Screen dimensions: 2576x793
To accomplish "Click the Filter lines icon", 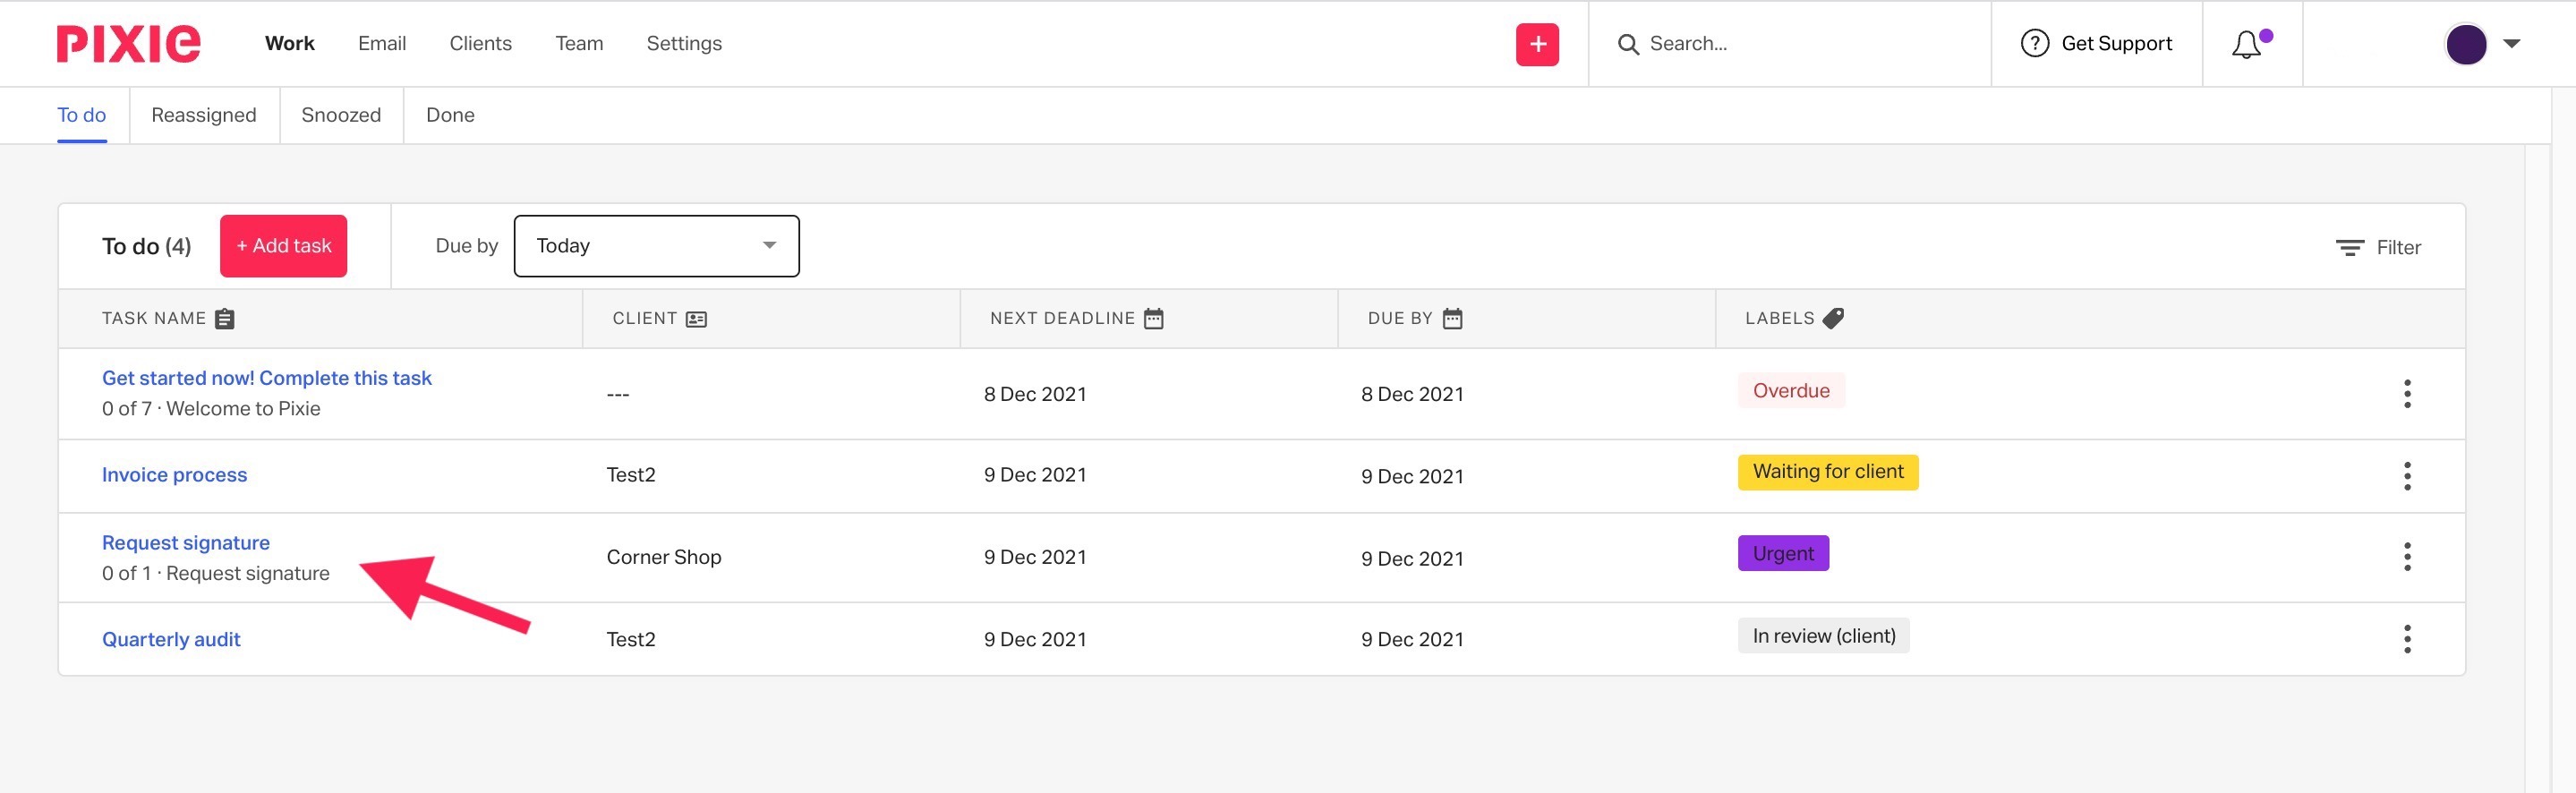I will 2349,247.
